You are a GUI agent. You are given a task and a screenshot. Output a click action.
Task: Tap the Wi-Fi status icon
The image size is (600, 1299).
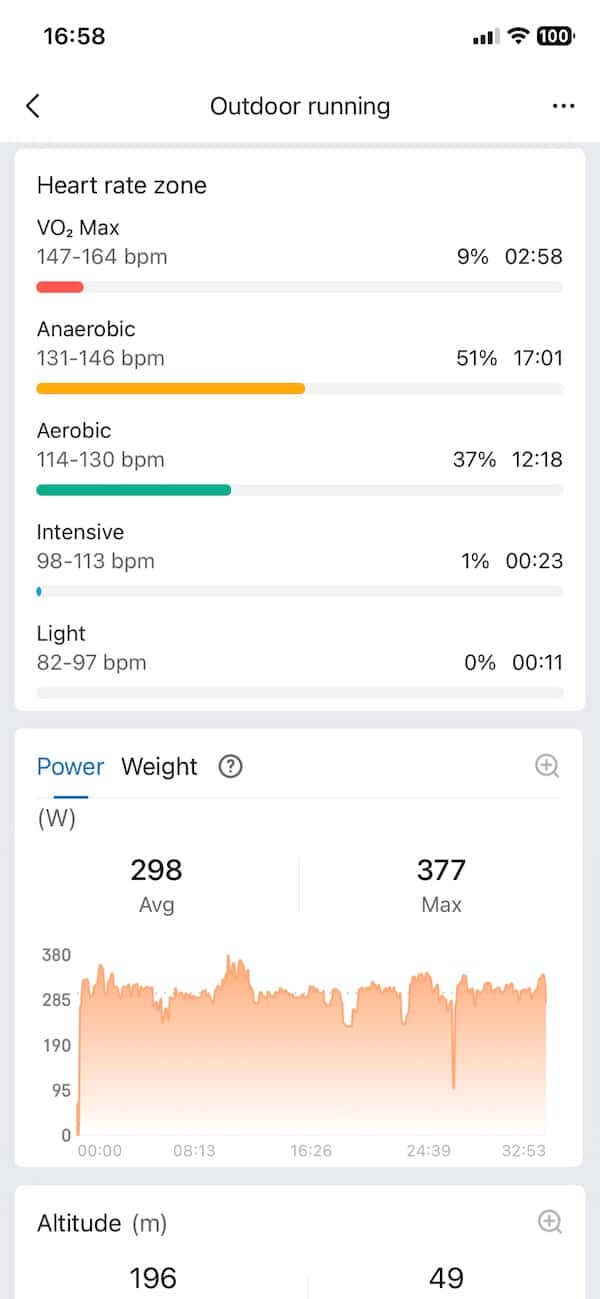coord(517,36)
